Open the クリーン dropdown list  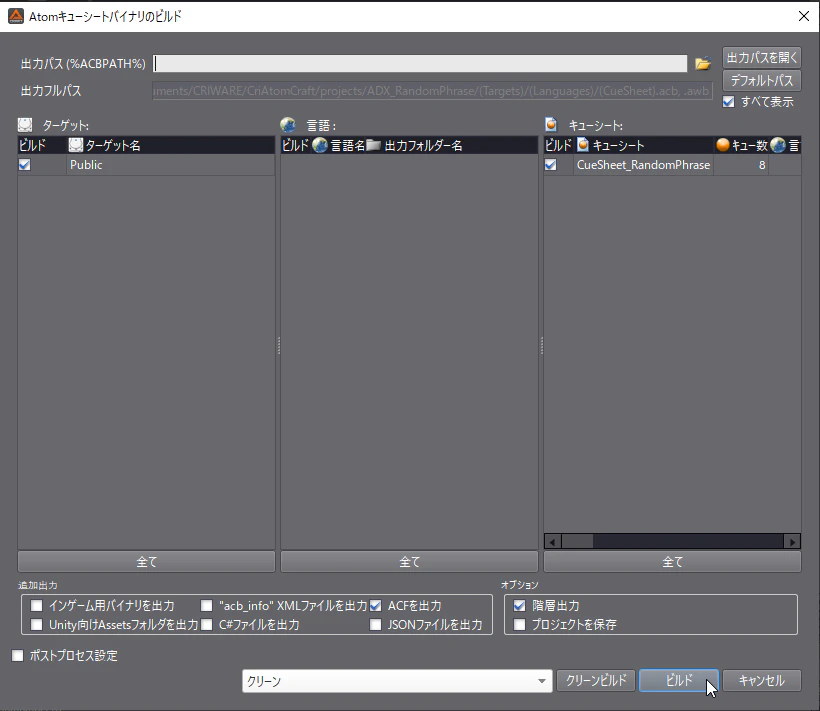coord(397,681)
